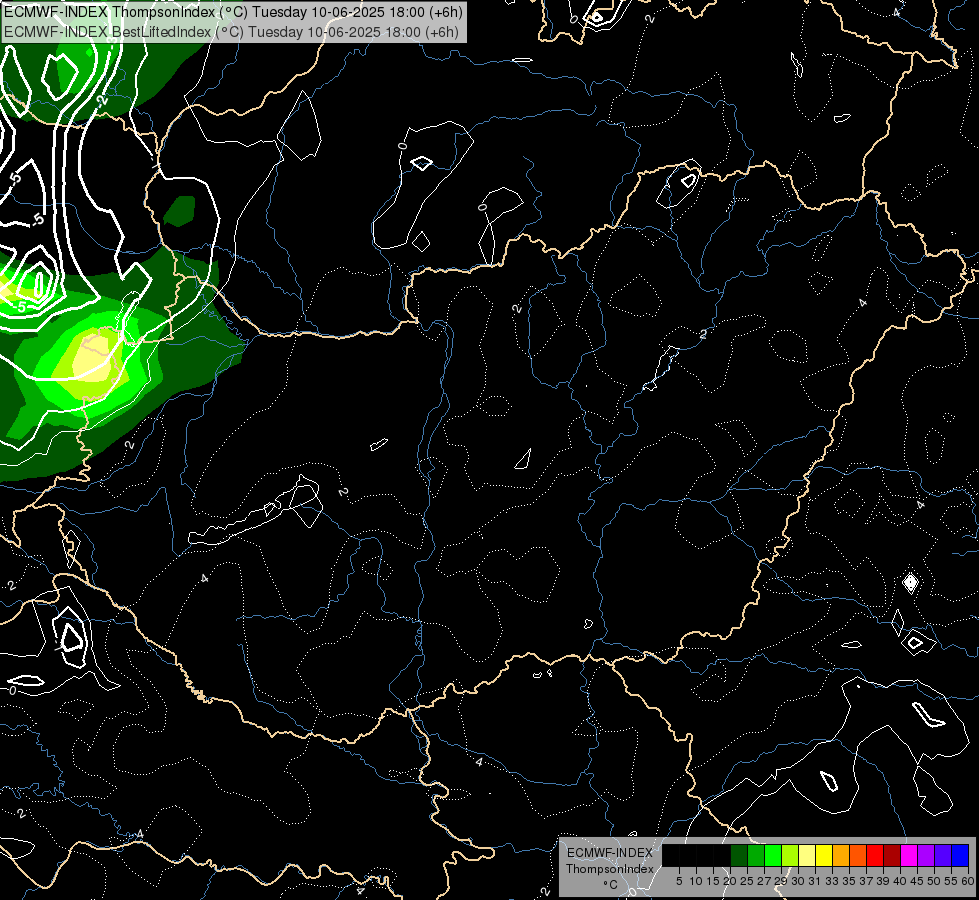Click the legend scale value '37'
979x900 pixels.
click(x=867, y=881)
